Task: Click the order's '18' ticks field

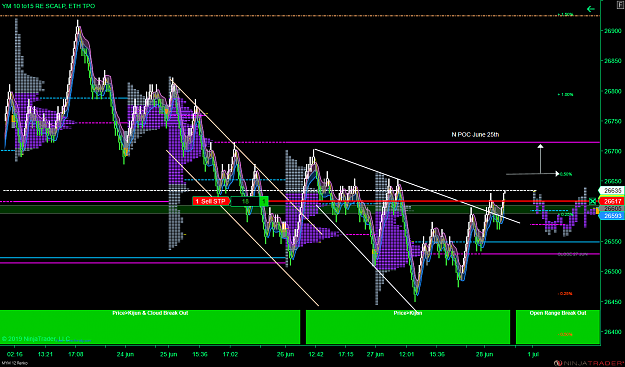Action: [x=245, y=201]
